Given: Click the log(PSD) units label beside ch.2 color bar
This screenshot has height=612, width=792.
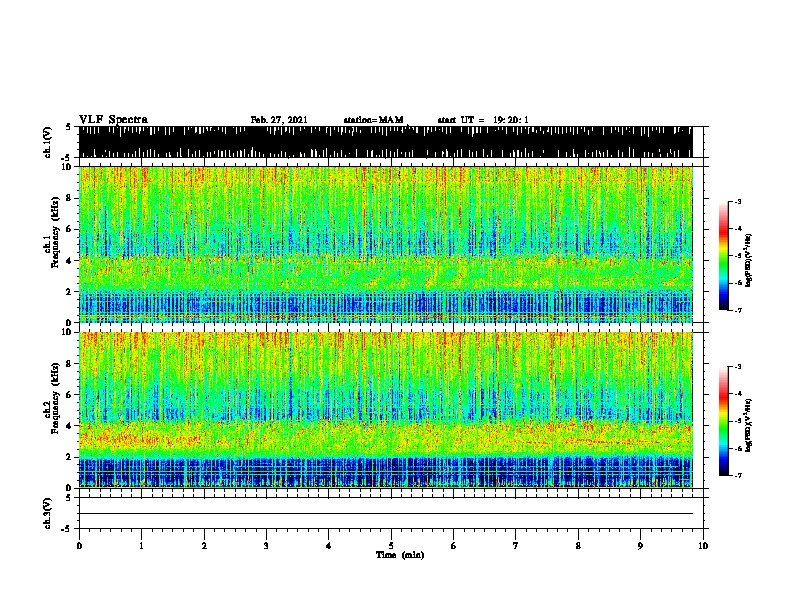Looking at the screenshot, I should (x=749, y=425).
